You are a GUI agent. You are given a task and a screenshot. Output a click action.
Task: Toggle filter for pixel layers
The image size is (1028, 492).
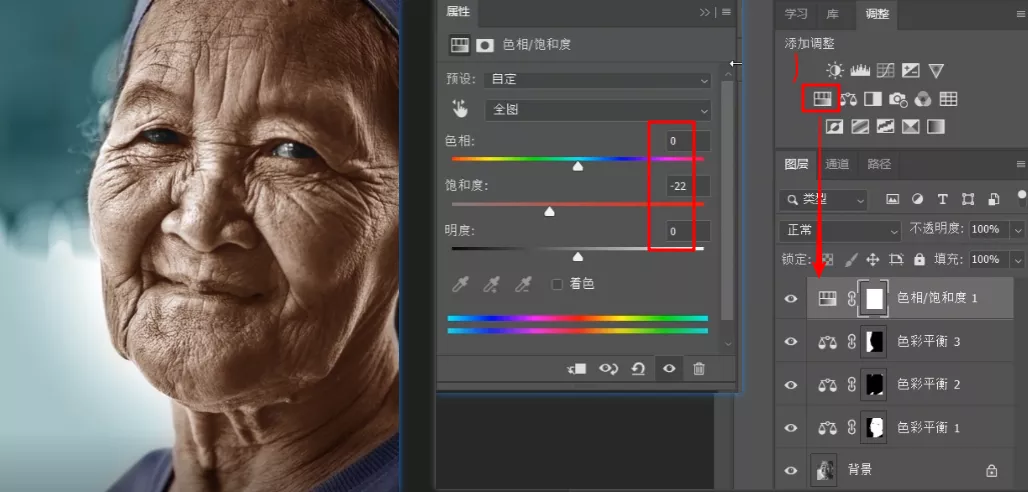click(x=892, y=199)
